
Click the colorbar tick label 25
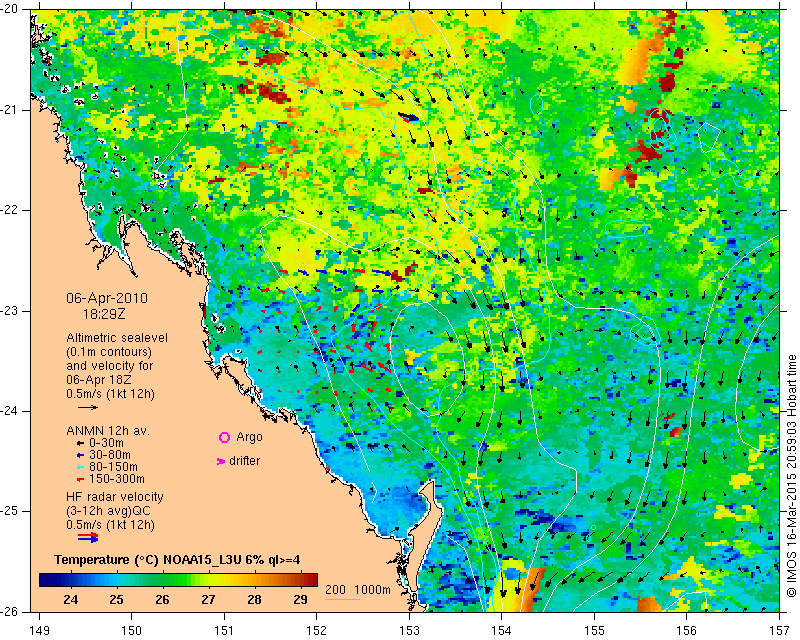[x=116, y=600]
